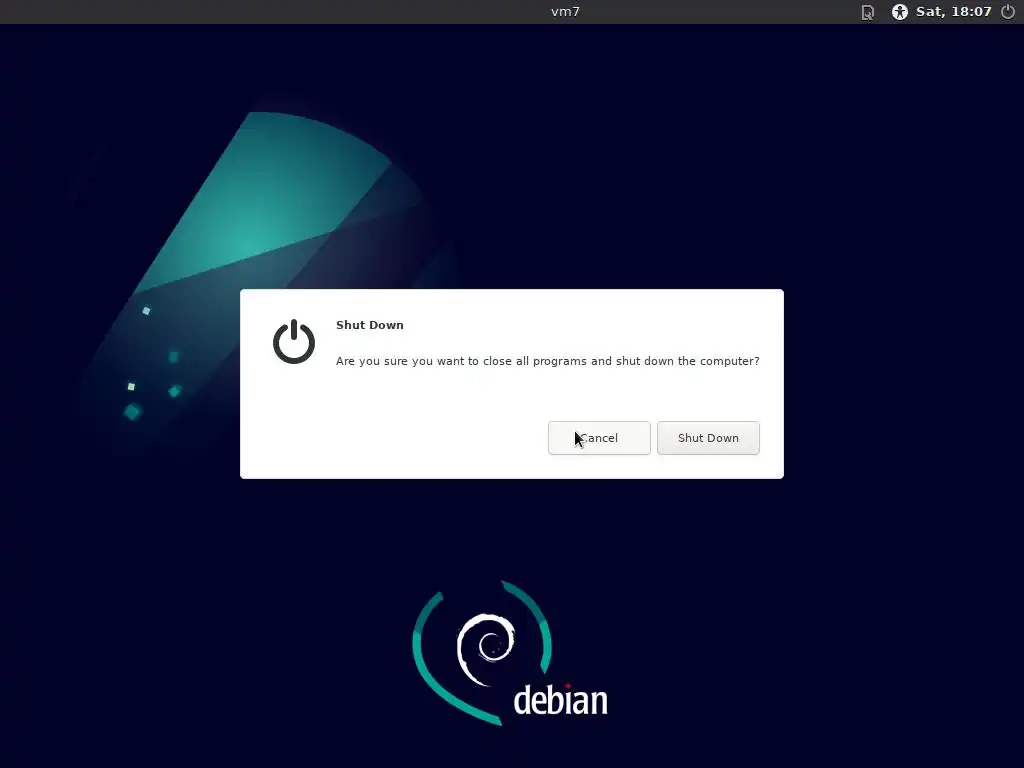This screenshot has height=768, width=1024.
Task: Confirm with the Shut Down button
Action: click(x=708, y=438)
